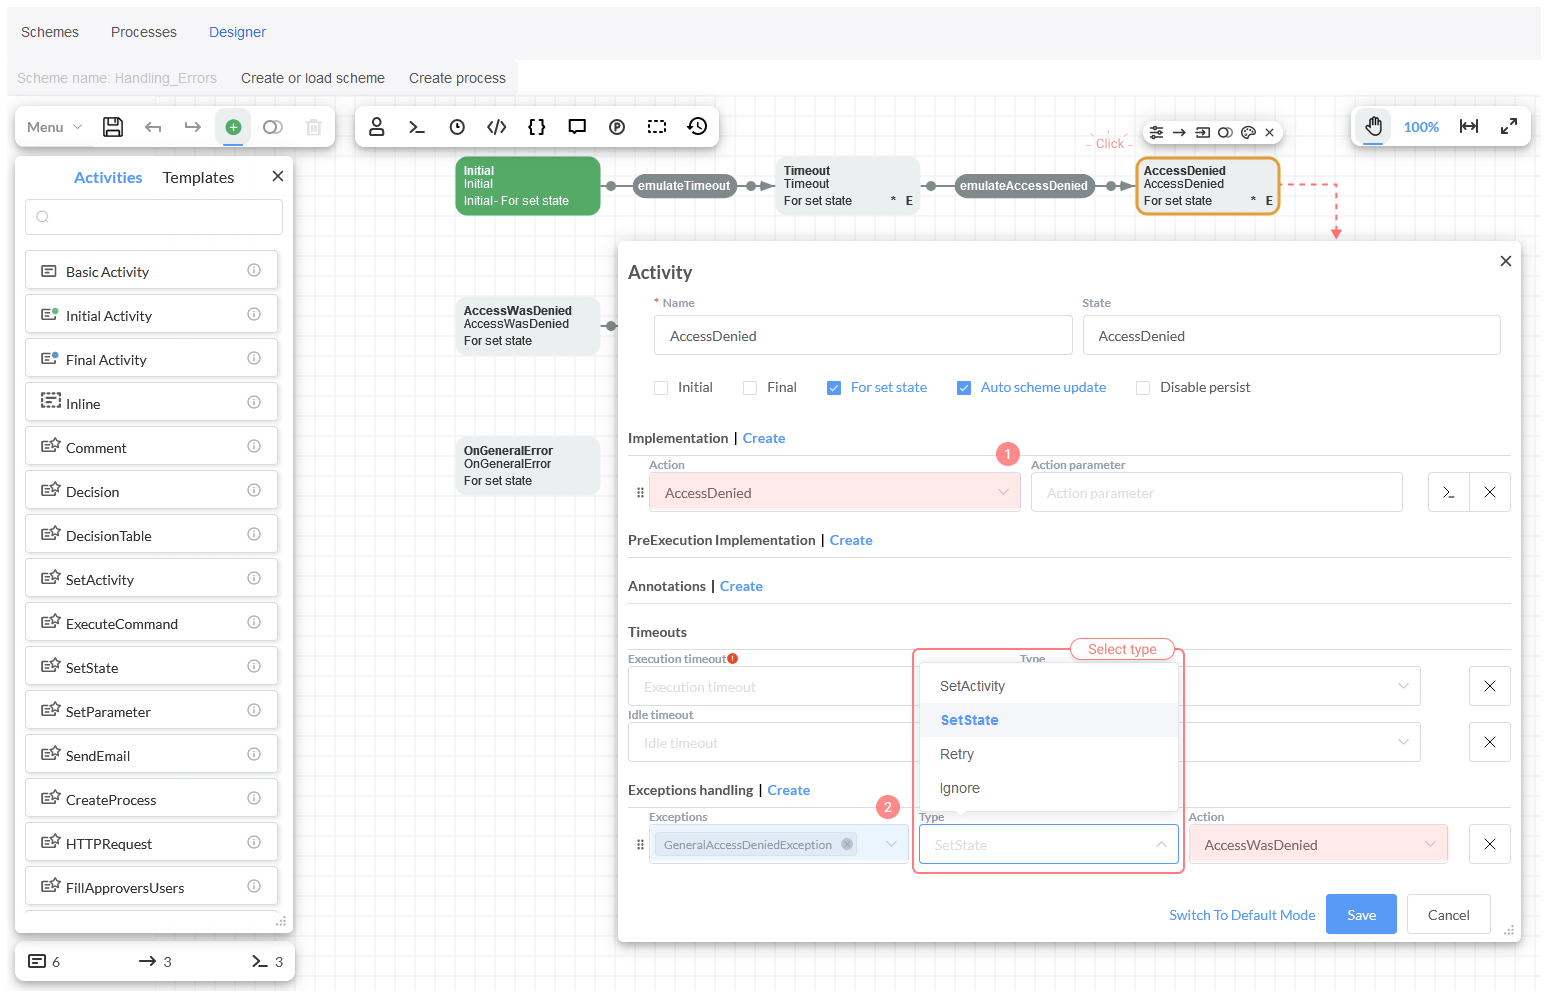Switch to the Templates tab
This screenshot has height=1006, width=1548.
[198, 177]
